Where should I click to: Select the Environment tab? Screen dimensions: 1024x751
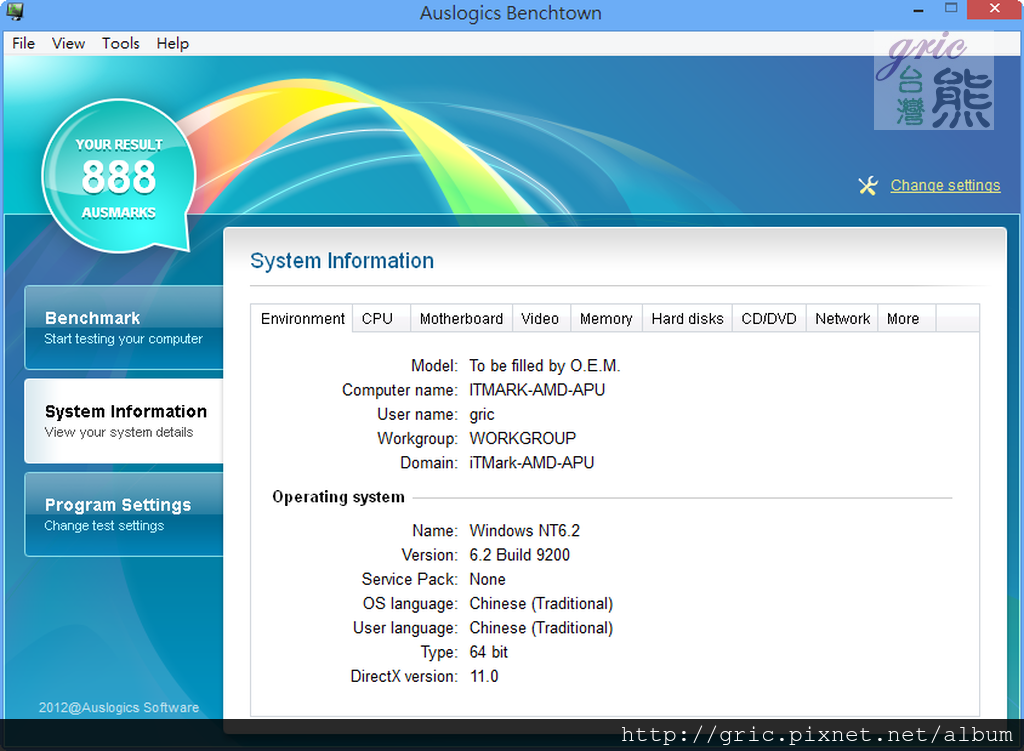click(x=302, y=318)
